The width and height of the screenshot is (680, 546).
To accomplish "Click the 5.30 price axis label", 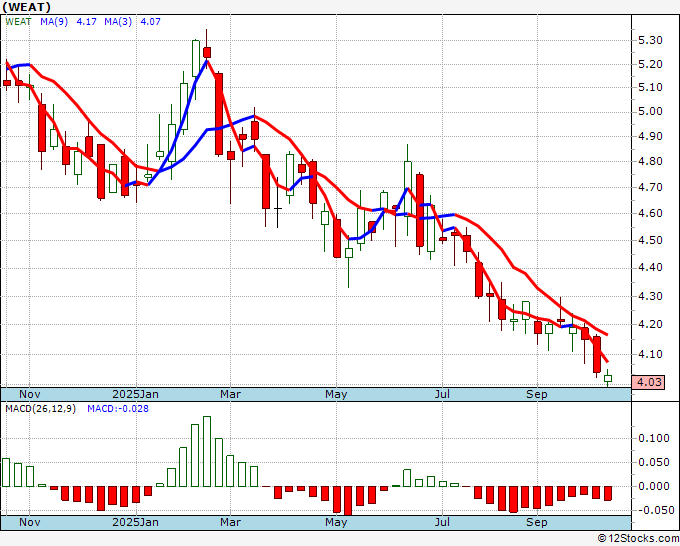I will click(x=651, y=40).
